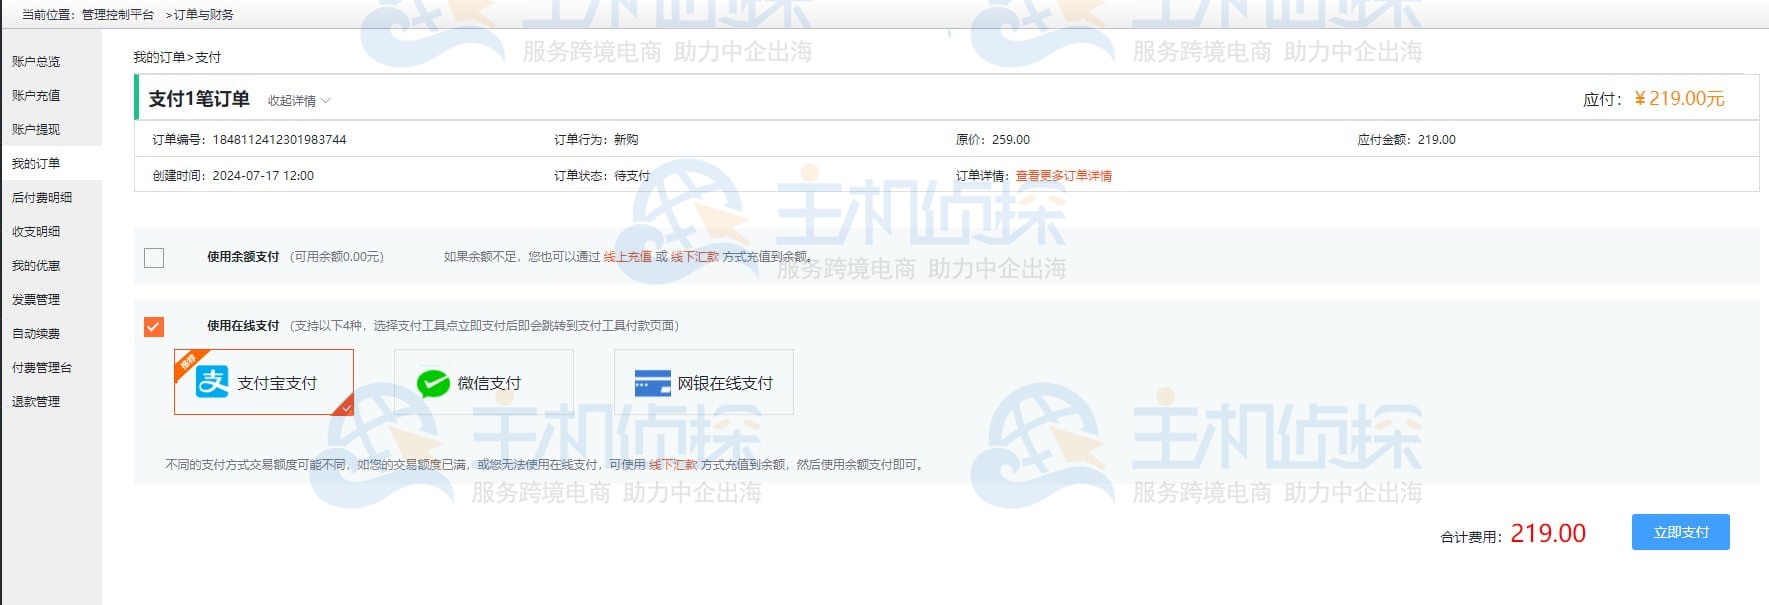Image resolution: width=1769 pixels, height=605 pixels.
Task: Click the 应付金额 219.00 value
Action: (1437, 140)
